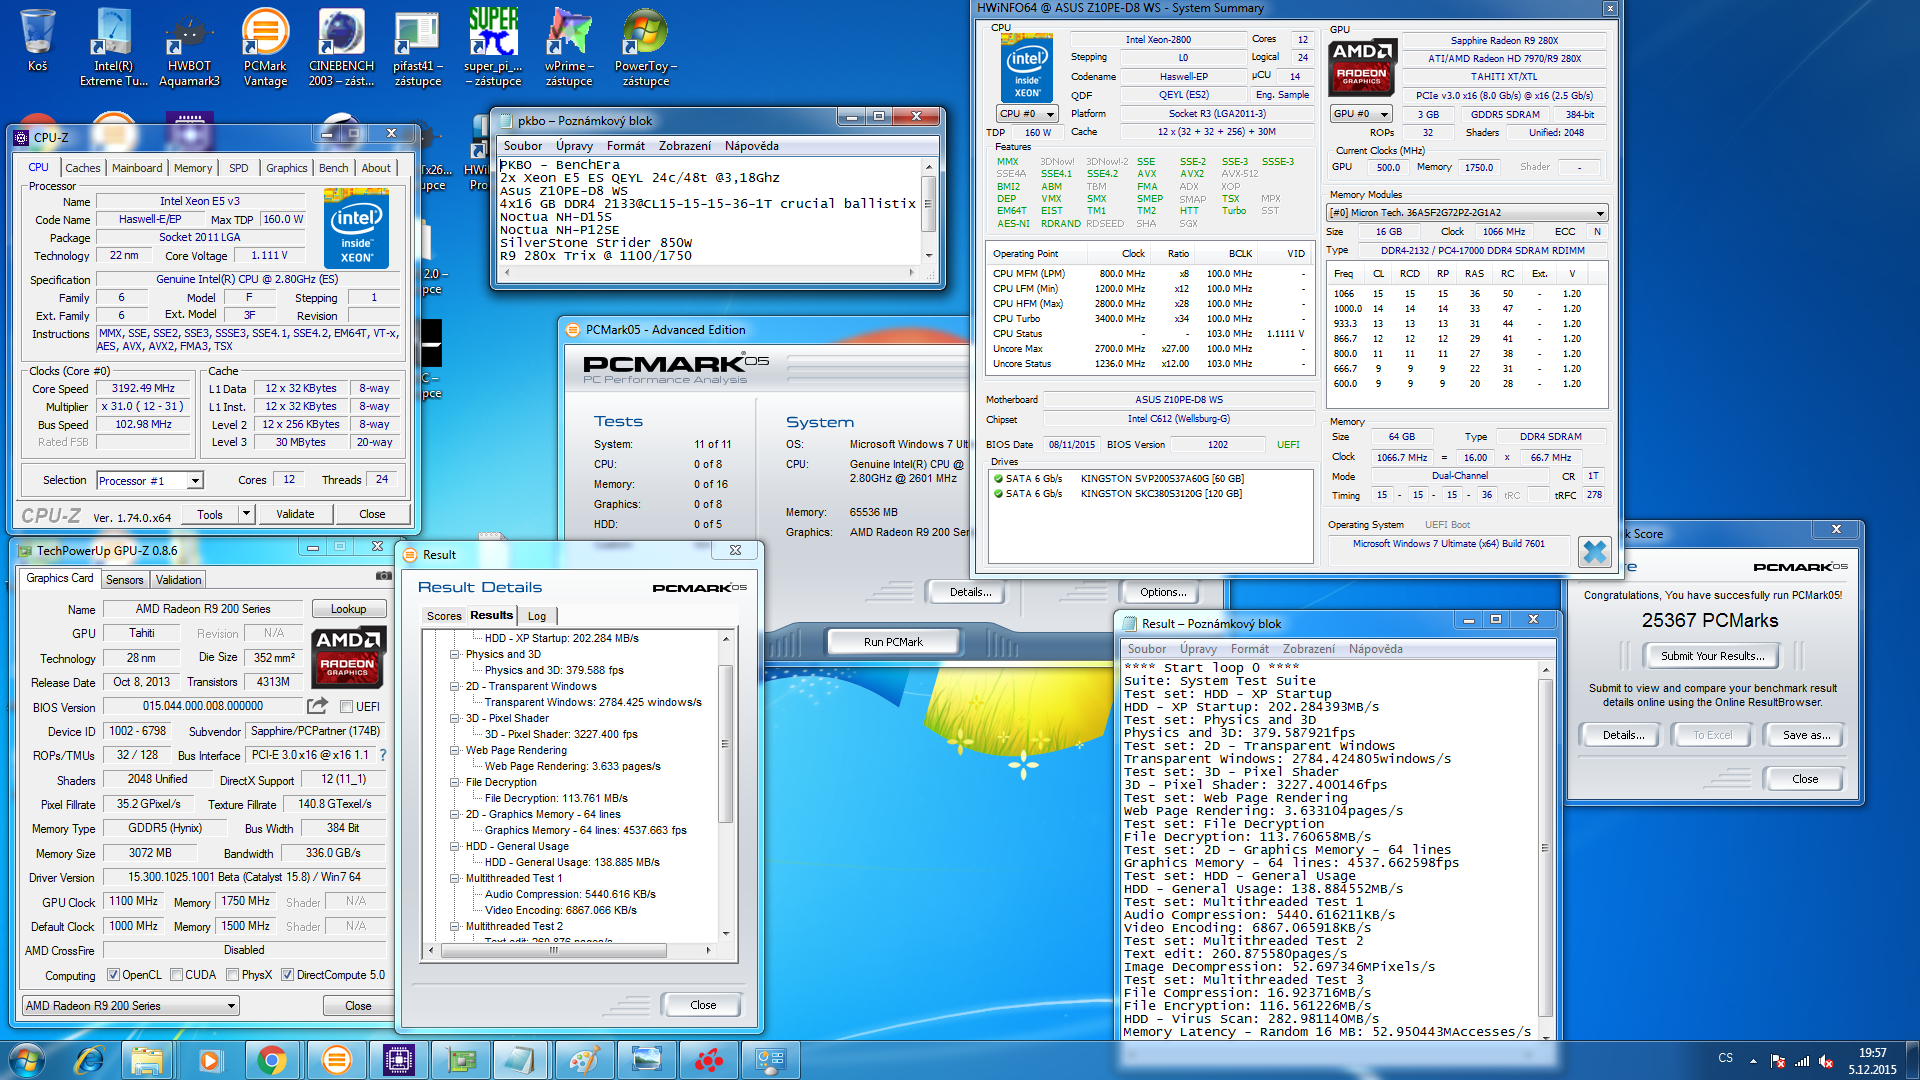Toggle PhysX checkbox in GPU-Z
Screen dimensions: 1920x1080
(x=232, y=975)
